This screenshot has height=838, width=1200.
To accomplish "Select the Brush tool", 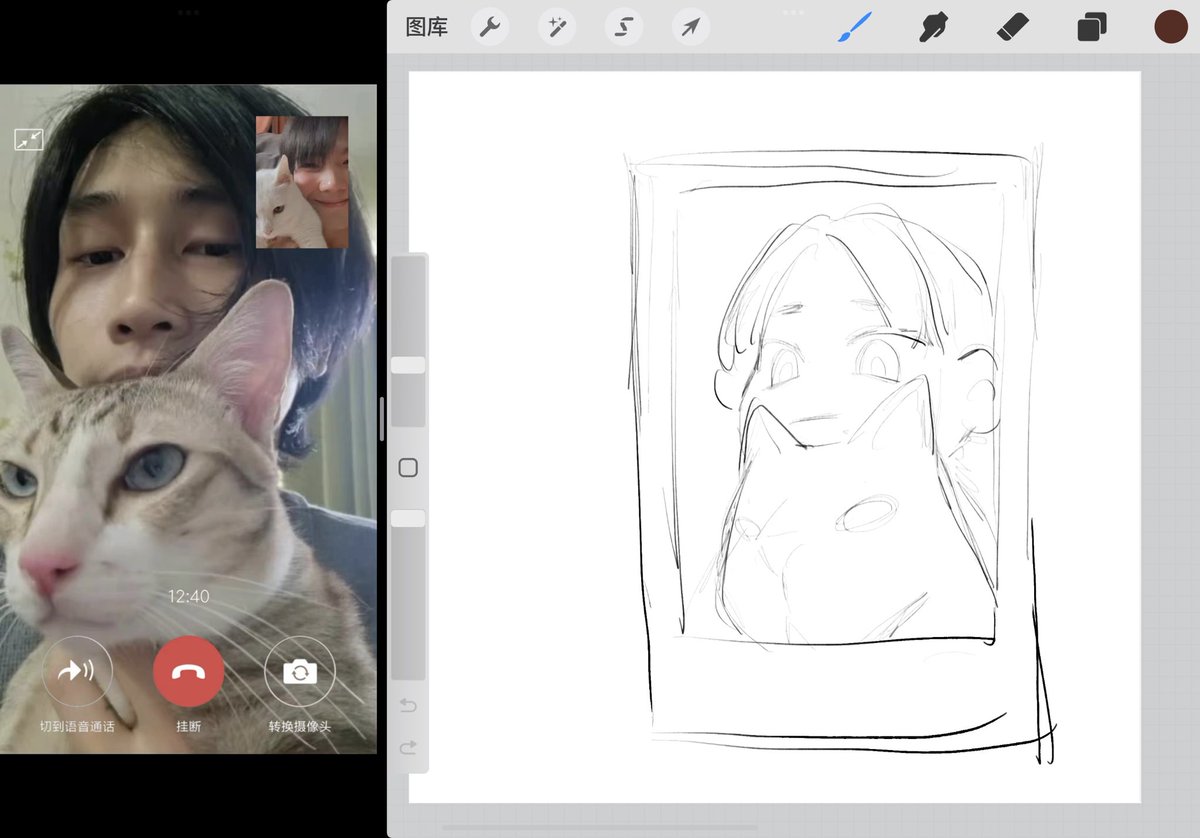I will point(855,27).
